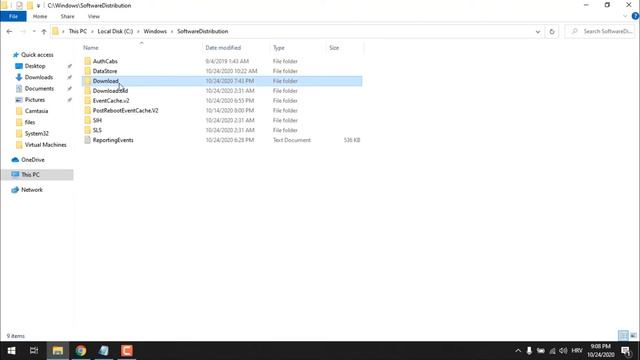Switch to large icons view
This screenshot has height=360, width=640.
click(633, 336)
